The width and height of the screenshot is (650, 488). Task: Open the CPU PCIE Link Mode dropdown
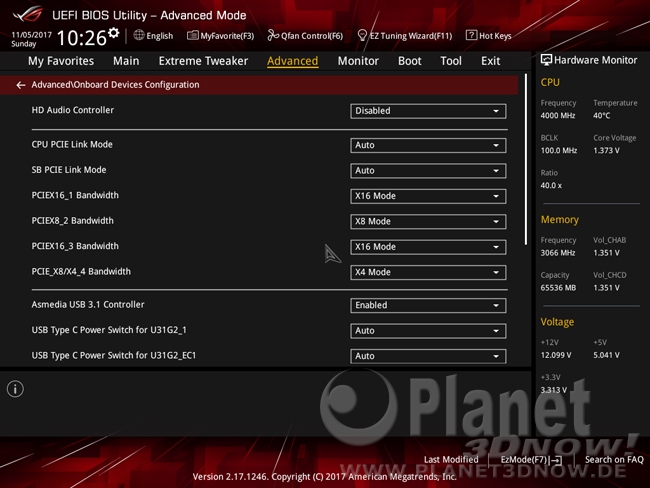pyautogui.click(x=428, y=146)
